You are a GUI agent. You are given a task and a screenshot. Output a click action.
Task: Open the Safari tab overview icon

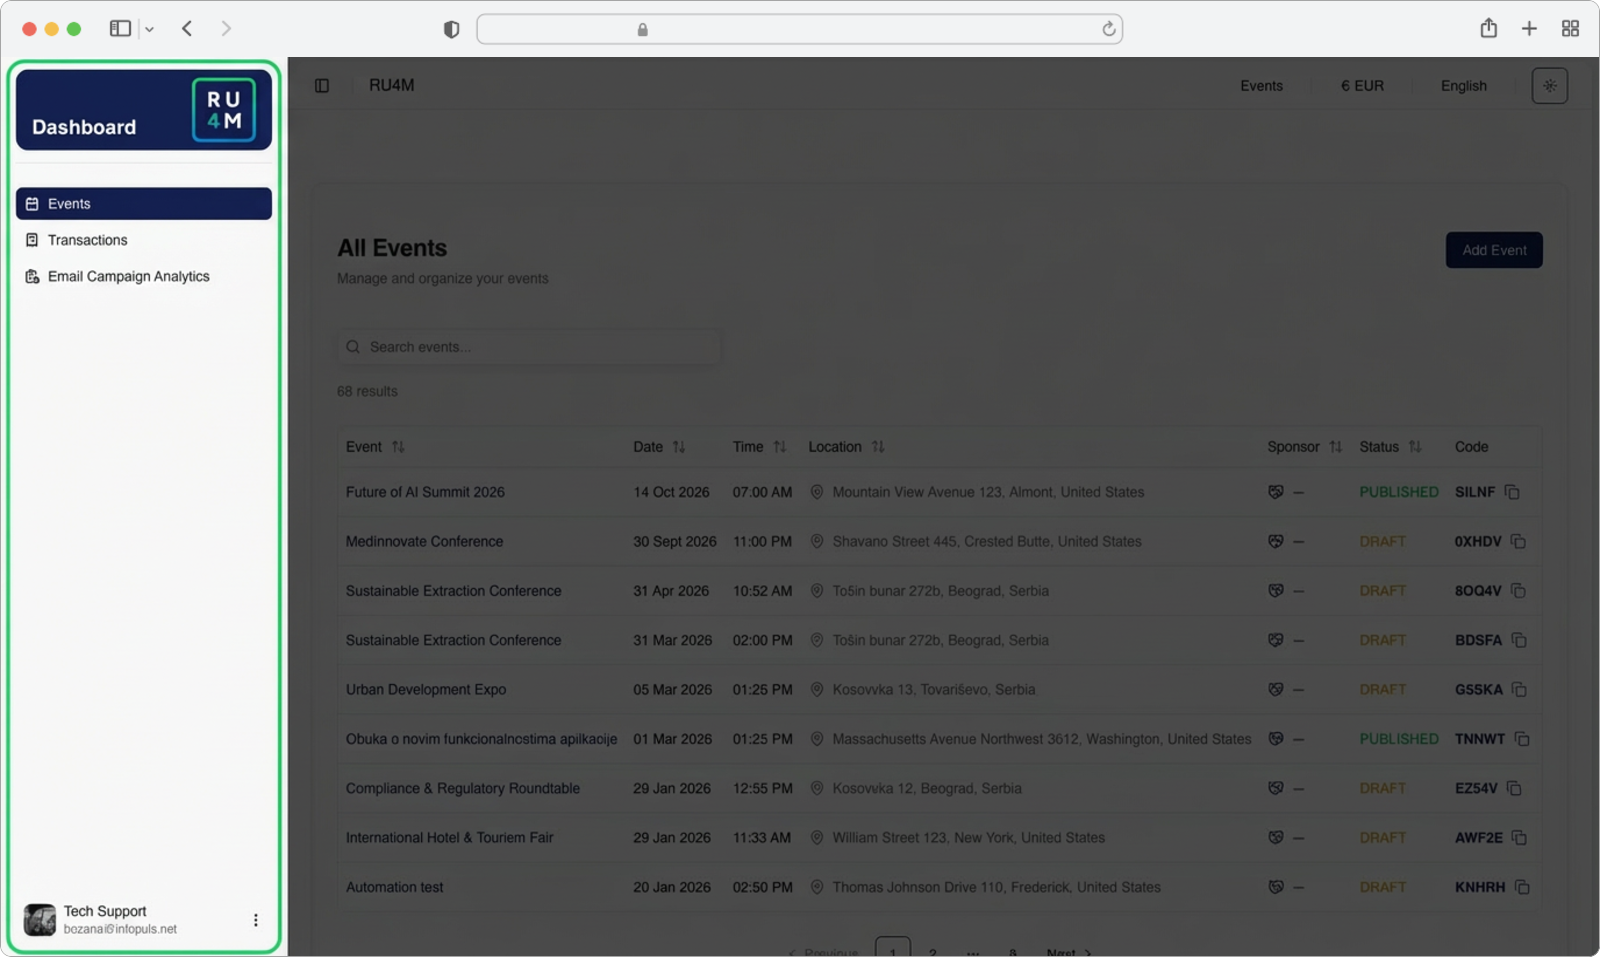click(1570, 29)
